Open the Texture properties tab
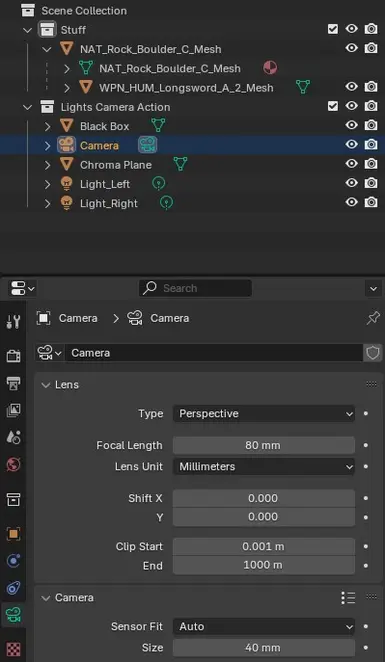Image resolution: width=385 pixels, height=662 pixels. (x=13, y=648)
